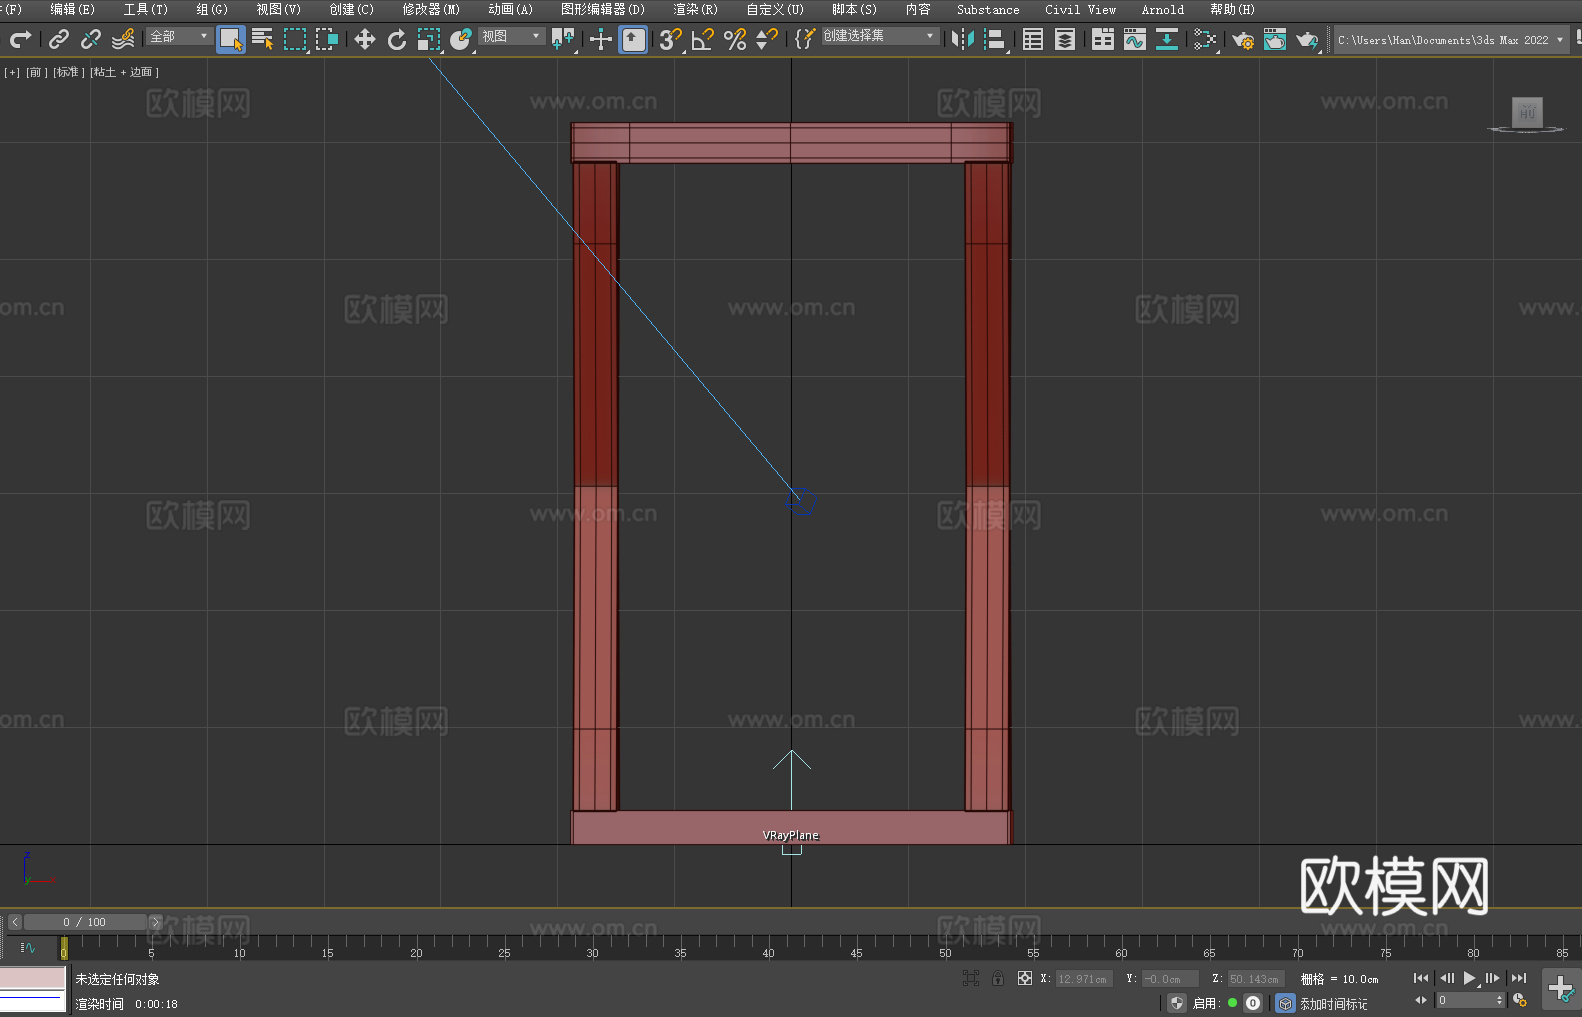Toggle Angle Snap
This screenshot has height=1017, width=1582.
(703, 39)
